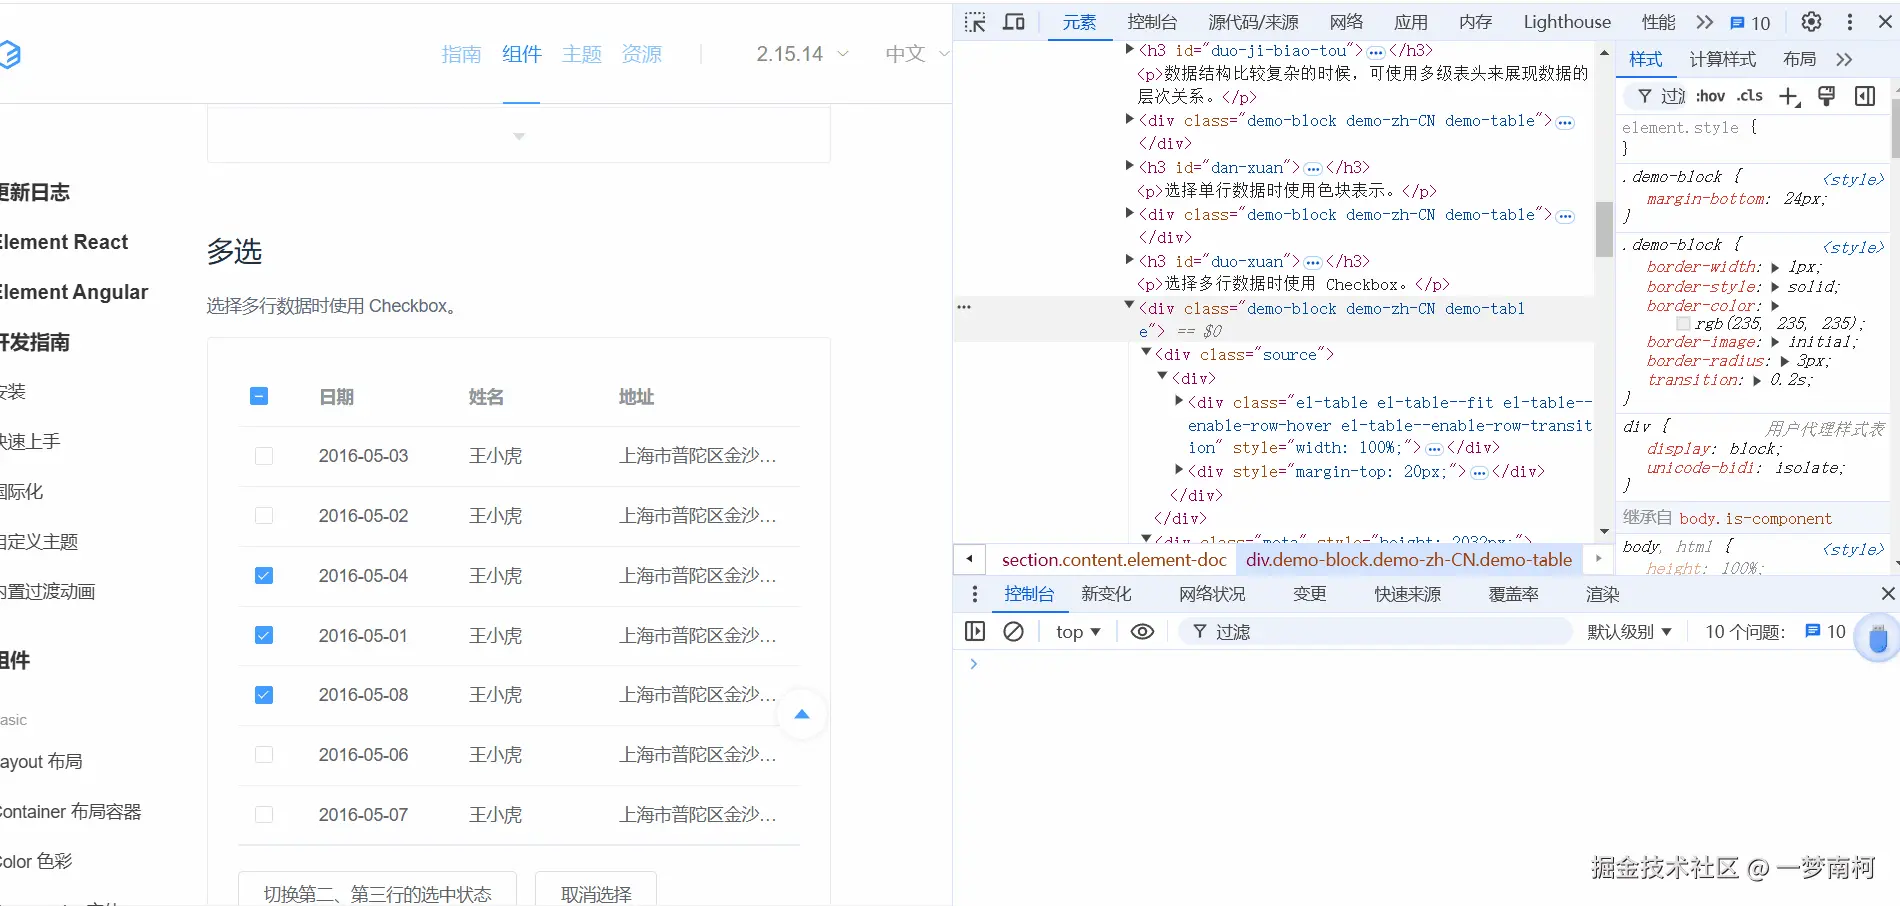Uncheck the 2016-05-01 row checkbox
This screenshot has height=906, width=1900.
pos(264,635)
